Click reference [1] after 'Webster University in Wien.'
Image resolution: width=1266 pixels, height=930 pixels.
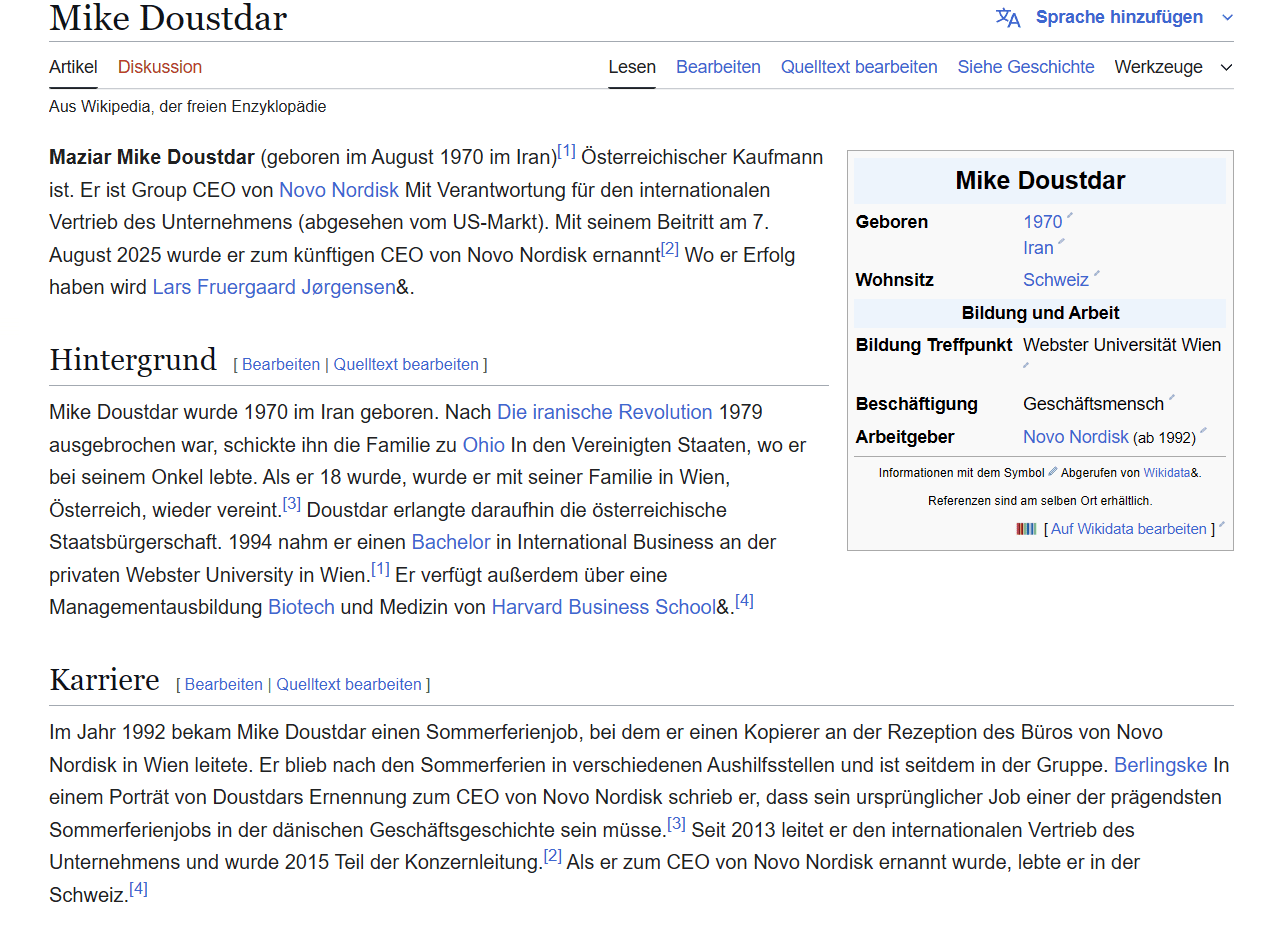pyautogui.click(x=381, y=568)
